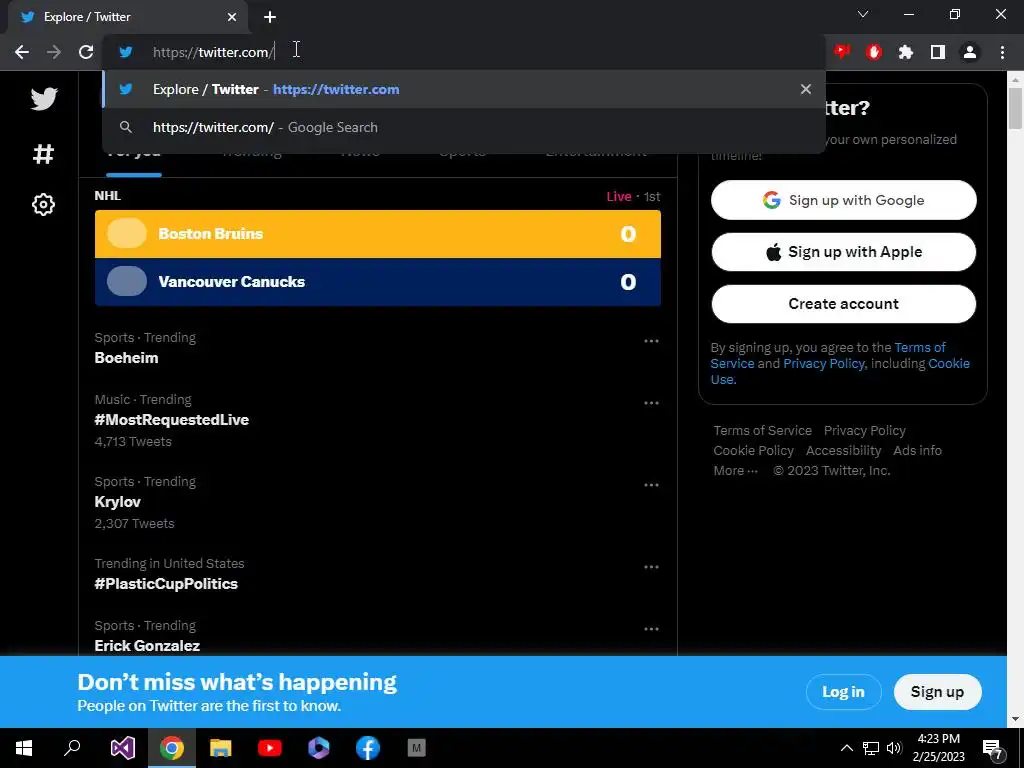
Task: Open the Chrome side panel icon
Action: [938, 52]
